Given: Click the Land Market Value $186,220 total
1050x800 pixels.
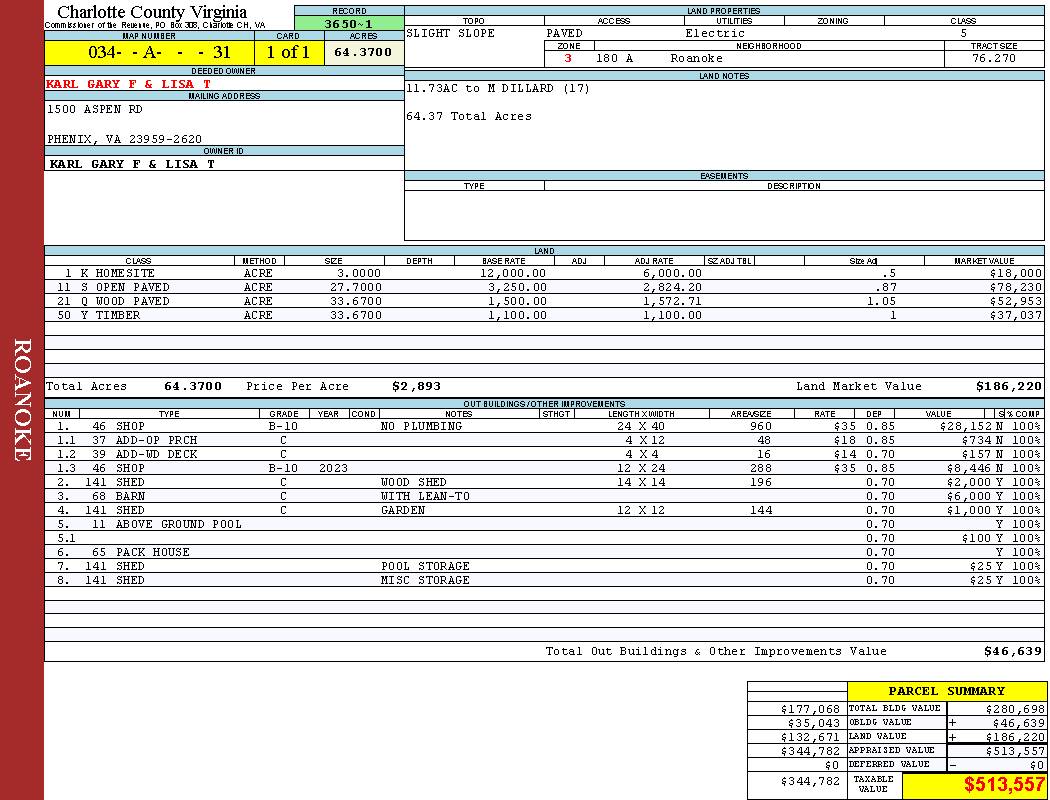Looking at the screenshot, I should [1008, 386].
